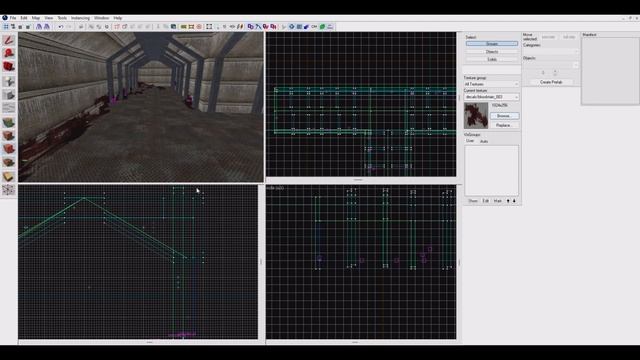Viewport: 640px width, 360px height.
Task: Click the empty VisGroups list box
Action: click(x=491, y=170)
